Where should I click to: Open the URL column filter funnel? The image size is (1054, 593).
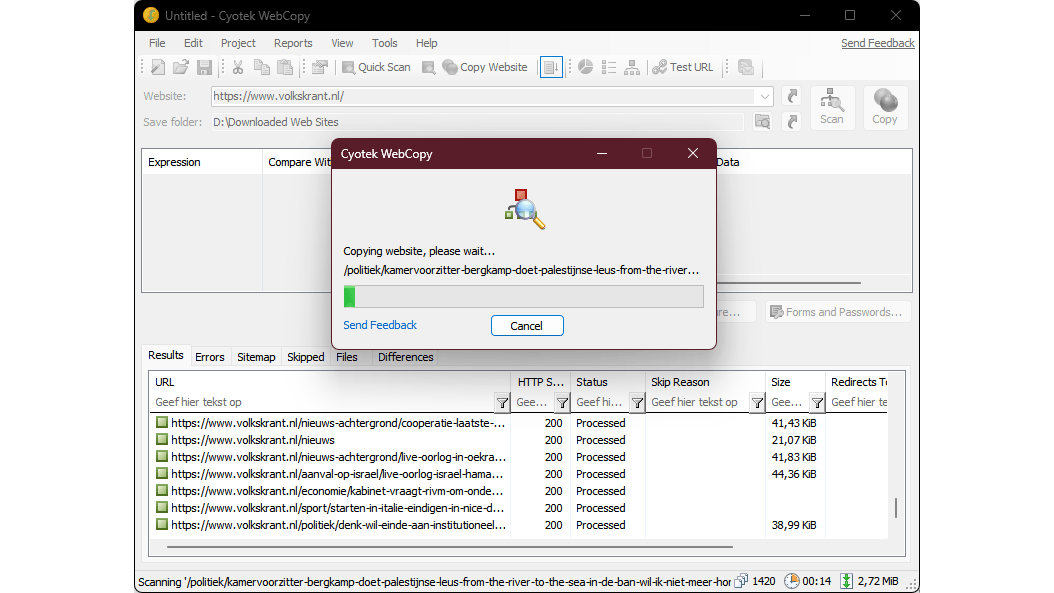point(502,403)
